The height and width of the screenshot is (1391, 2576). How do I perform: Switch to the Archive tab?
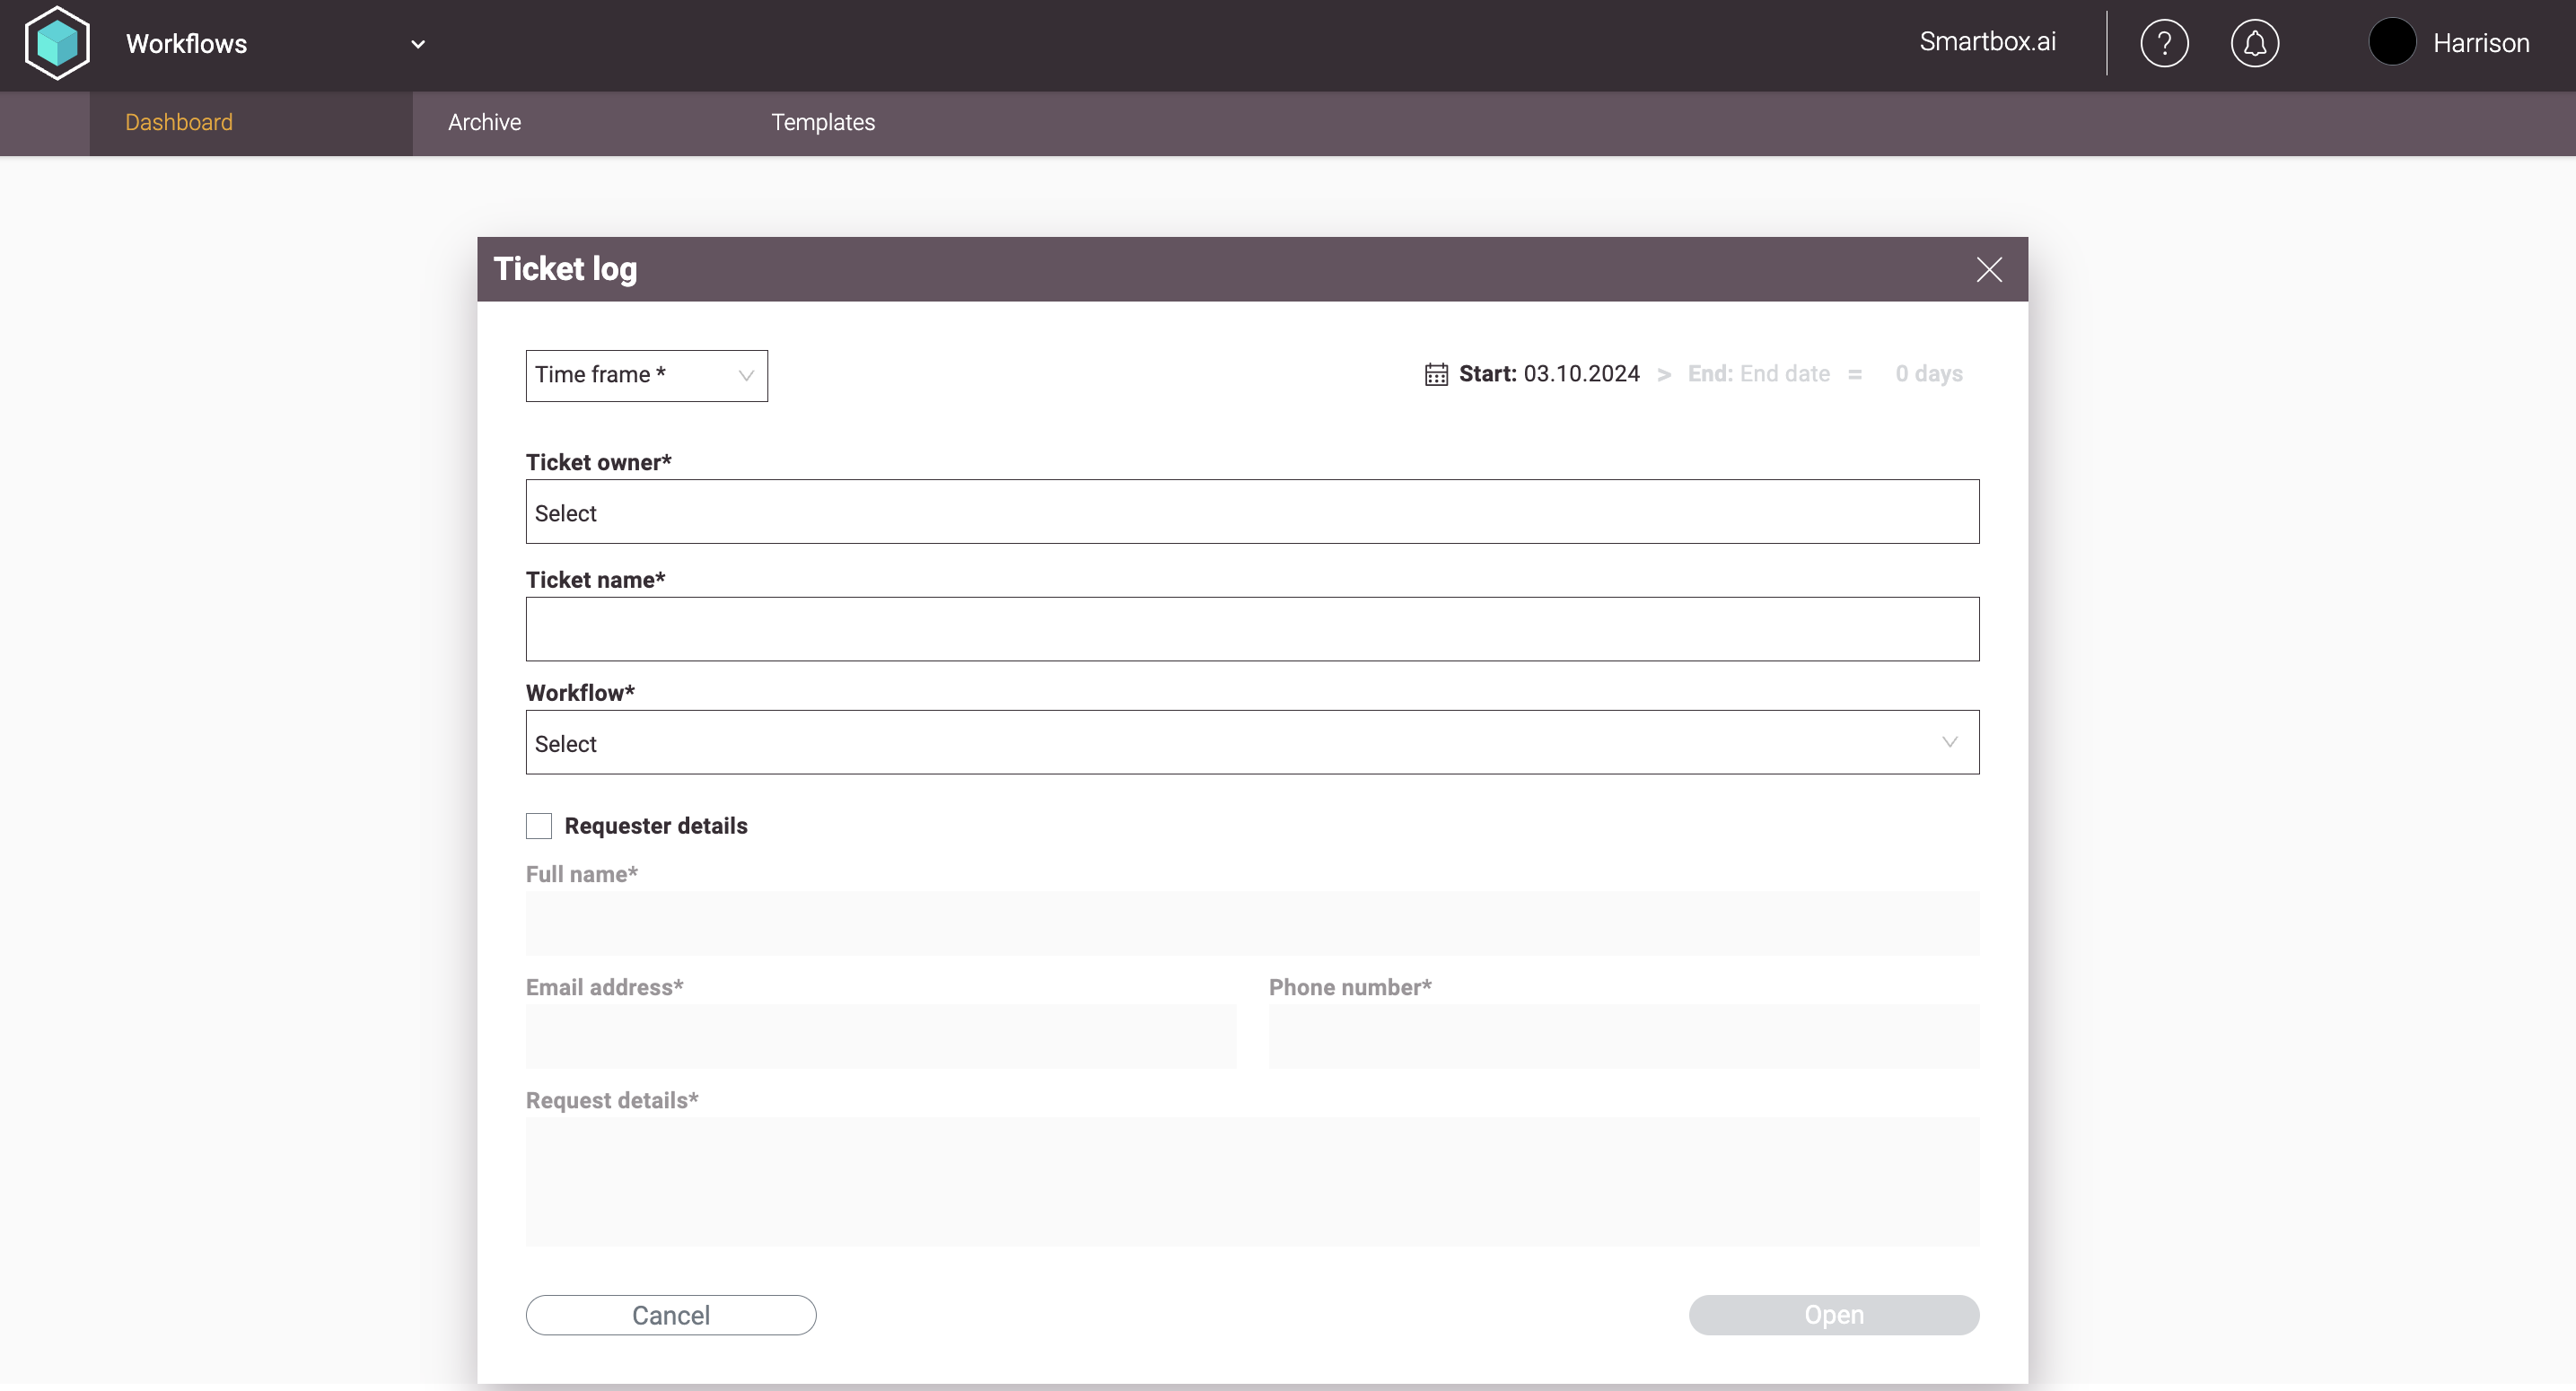[484, 122]
